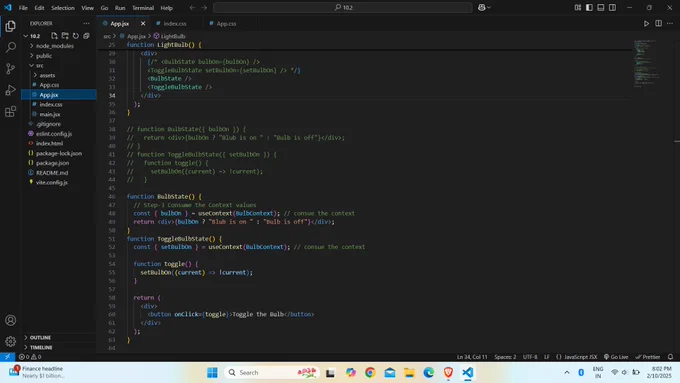This screenshot has width=680, height=383.
Task: Open the Run and Debug view
Action: click(10, 90)
